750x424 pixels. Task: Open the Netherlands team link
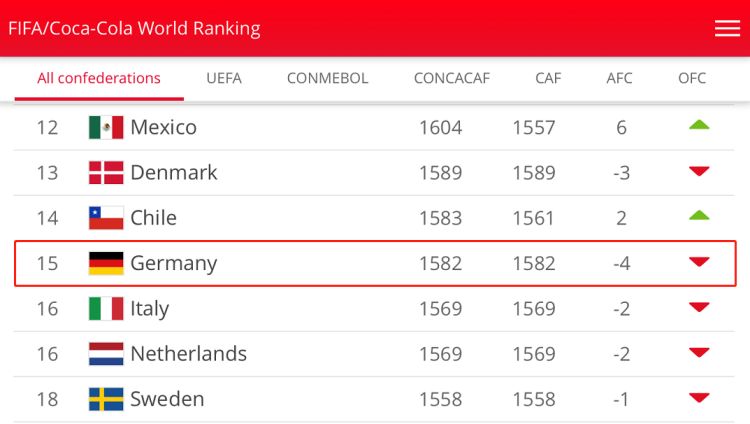tap(188, 353)
